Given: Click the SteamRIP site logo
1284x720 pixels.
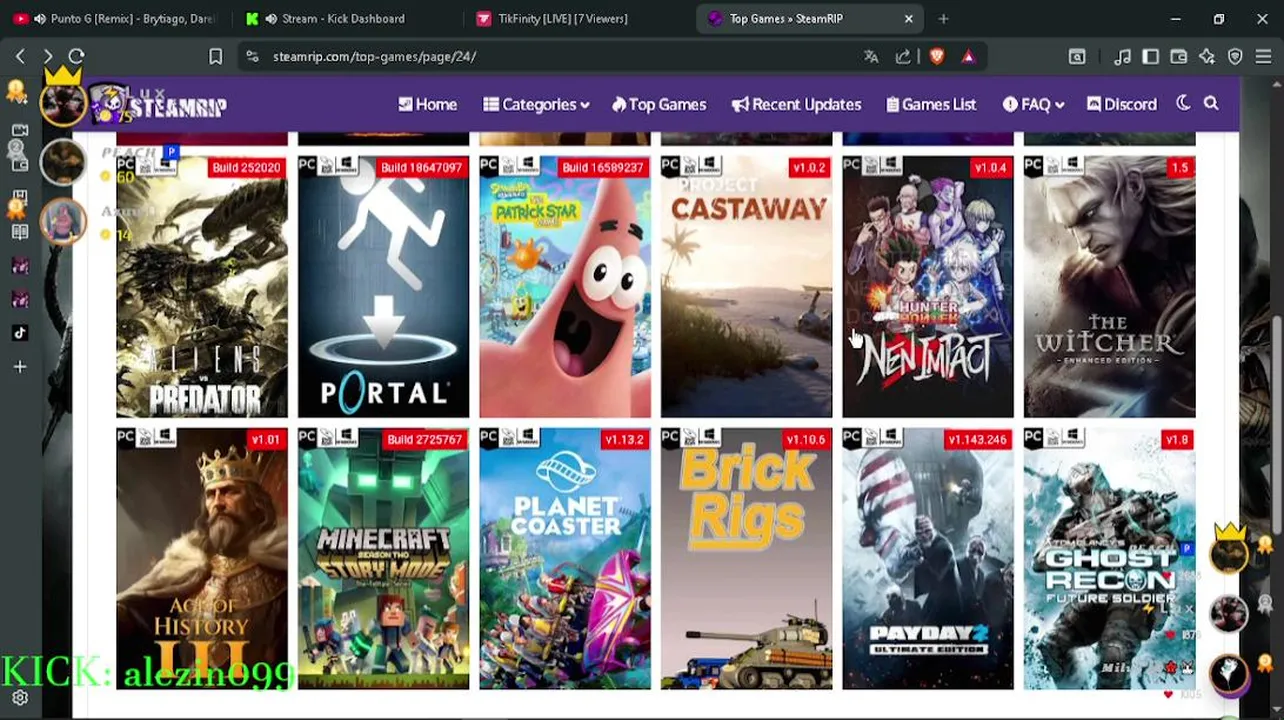Looking at the screenshot, I should coord(158,104).
